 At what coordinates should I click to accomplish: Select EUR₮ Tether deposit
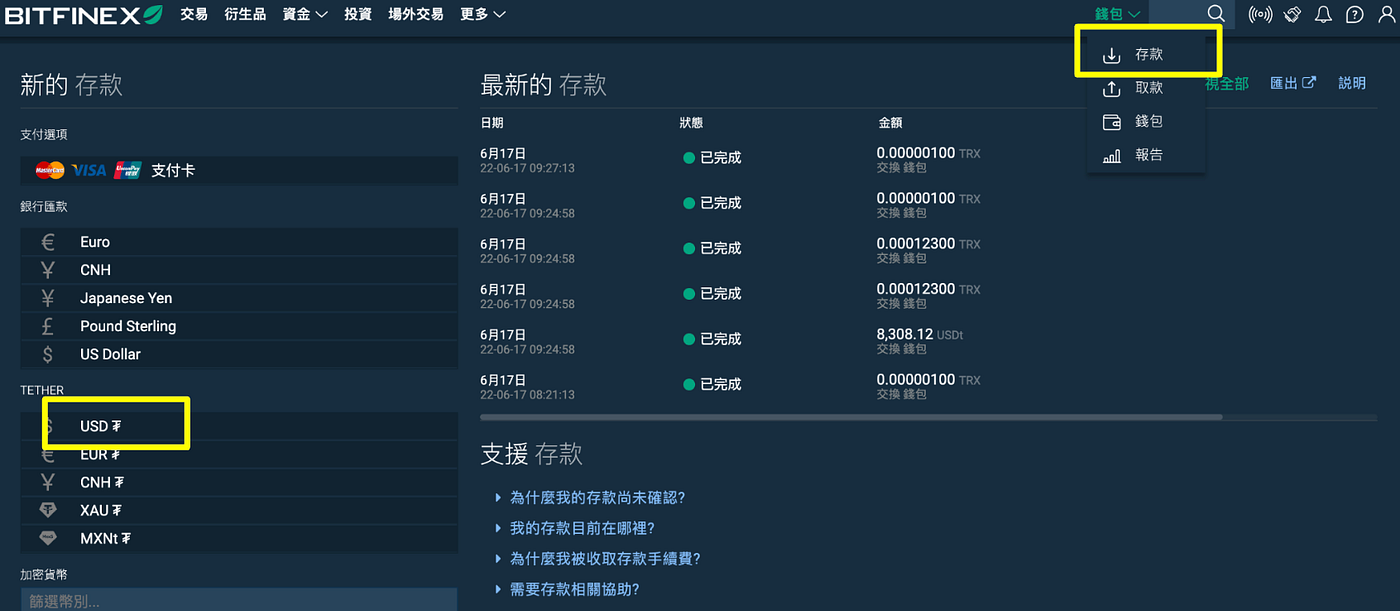tap(239, 454)
